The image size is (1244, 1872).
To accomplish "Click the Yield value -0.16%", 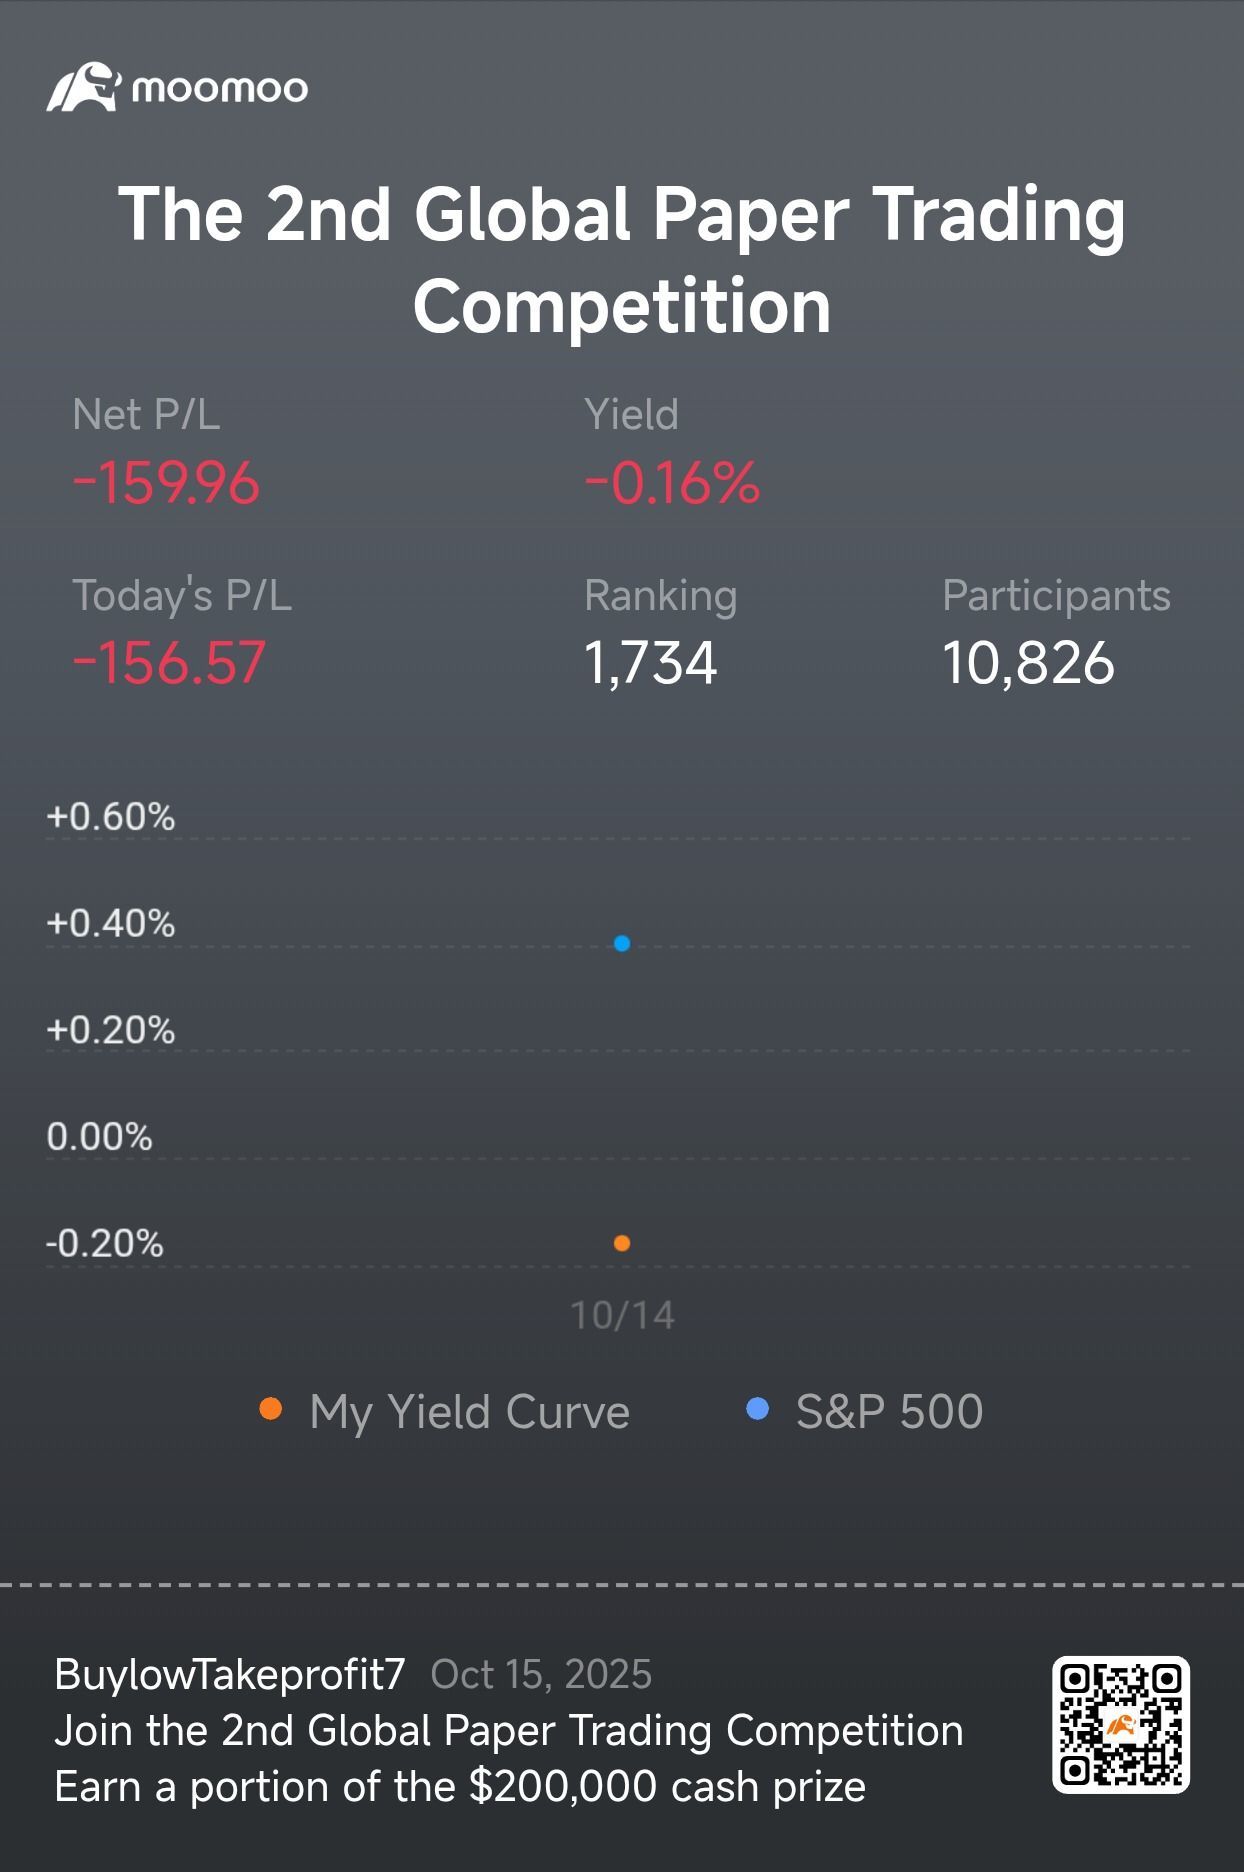I will tap(672, 484).
